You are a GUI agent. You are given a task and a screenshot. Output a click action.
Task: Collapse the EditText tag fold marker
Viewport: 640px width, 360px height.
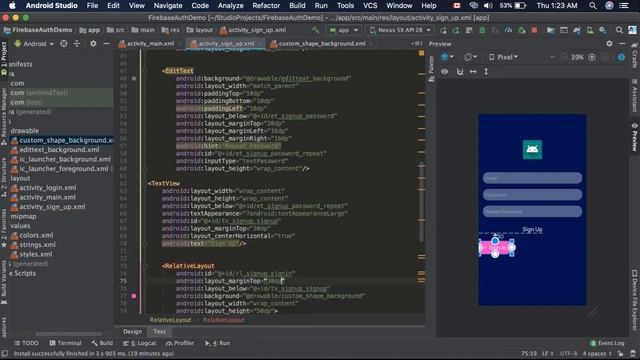click(x=144, y=71)
